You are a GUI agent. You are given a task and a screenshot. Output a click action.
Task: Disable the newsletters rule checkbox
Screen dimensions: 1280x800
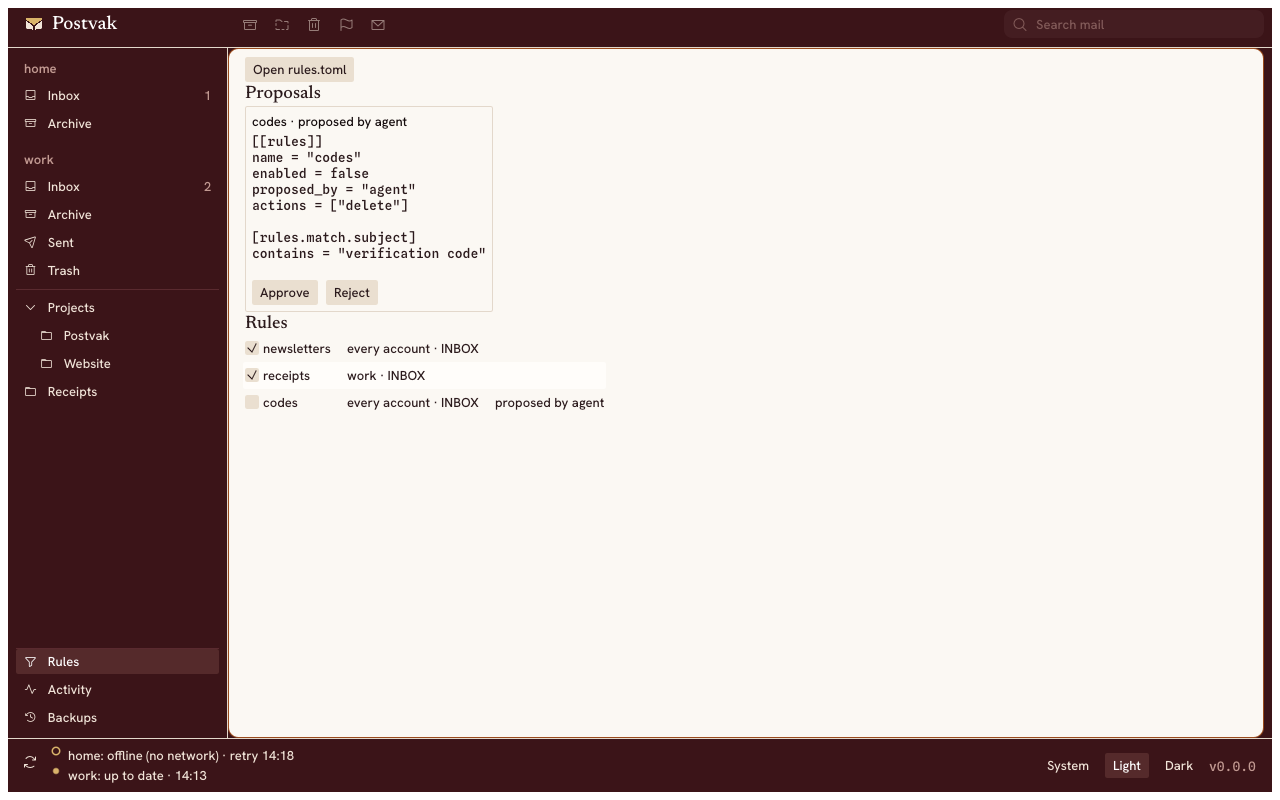[252, 348]
